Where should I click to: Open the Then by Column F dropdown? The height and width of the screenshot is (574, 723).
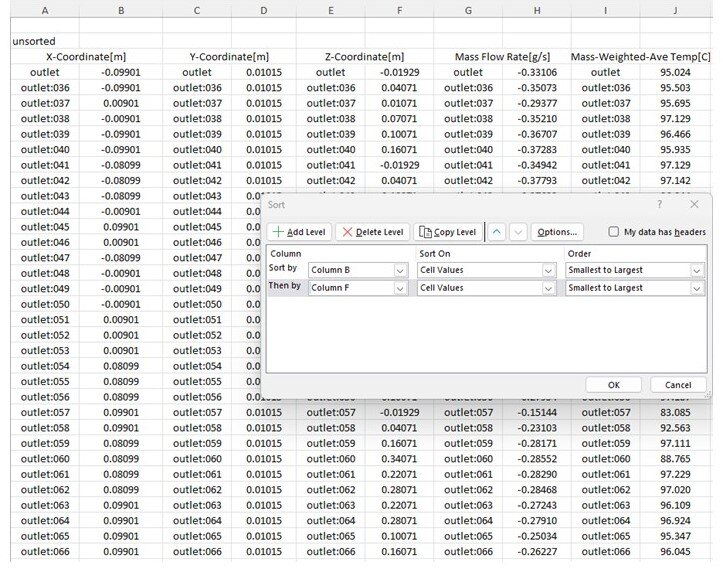tap(400, 288)
